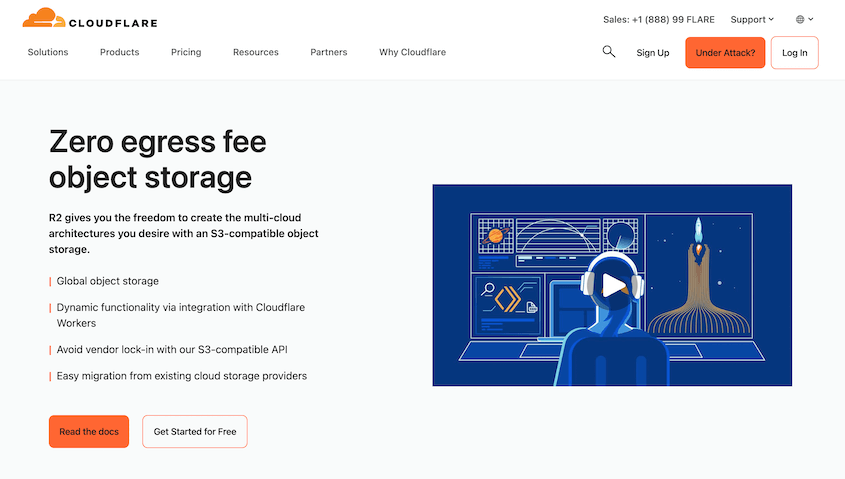Screen dimensions: 845x479
Task: Open the Partners menu
Action: (x=329, y=52)
